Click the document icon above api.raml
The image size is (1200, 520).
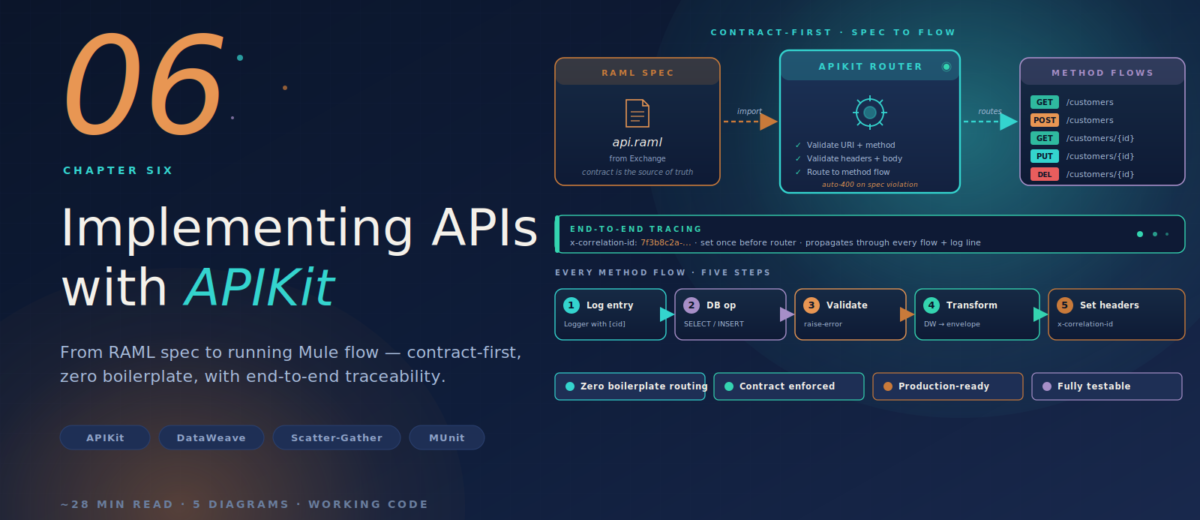[x=637, y=113]
